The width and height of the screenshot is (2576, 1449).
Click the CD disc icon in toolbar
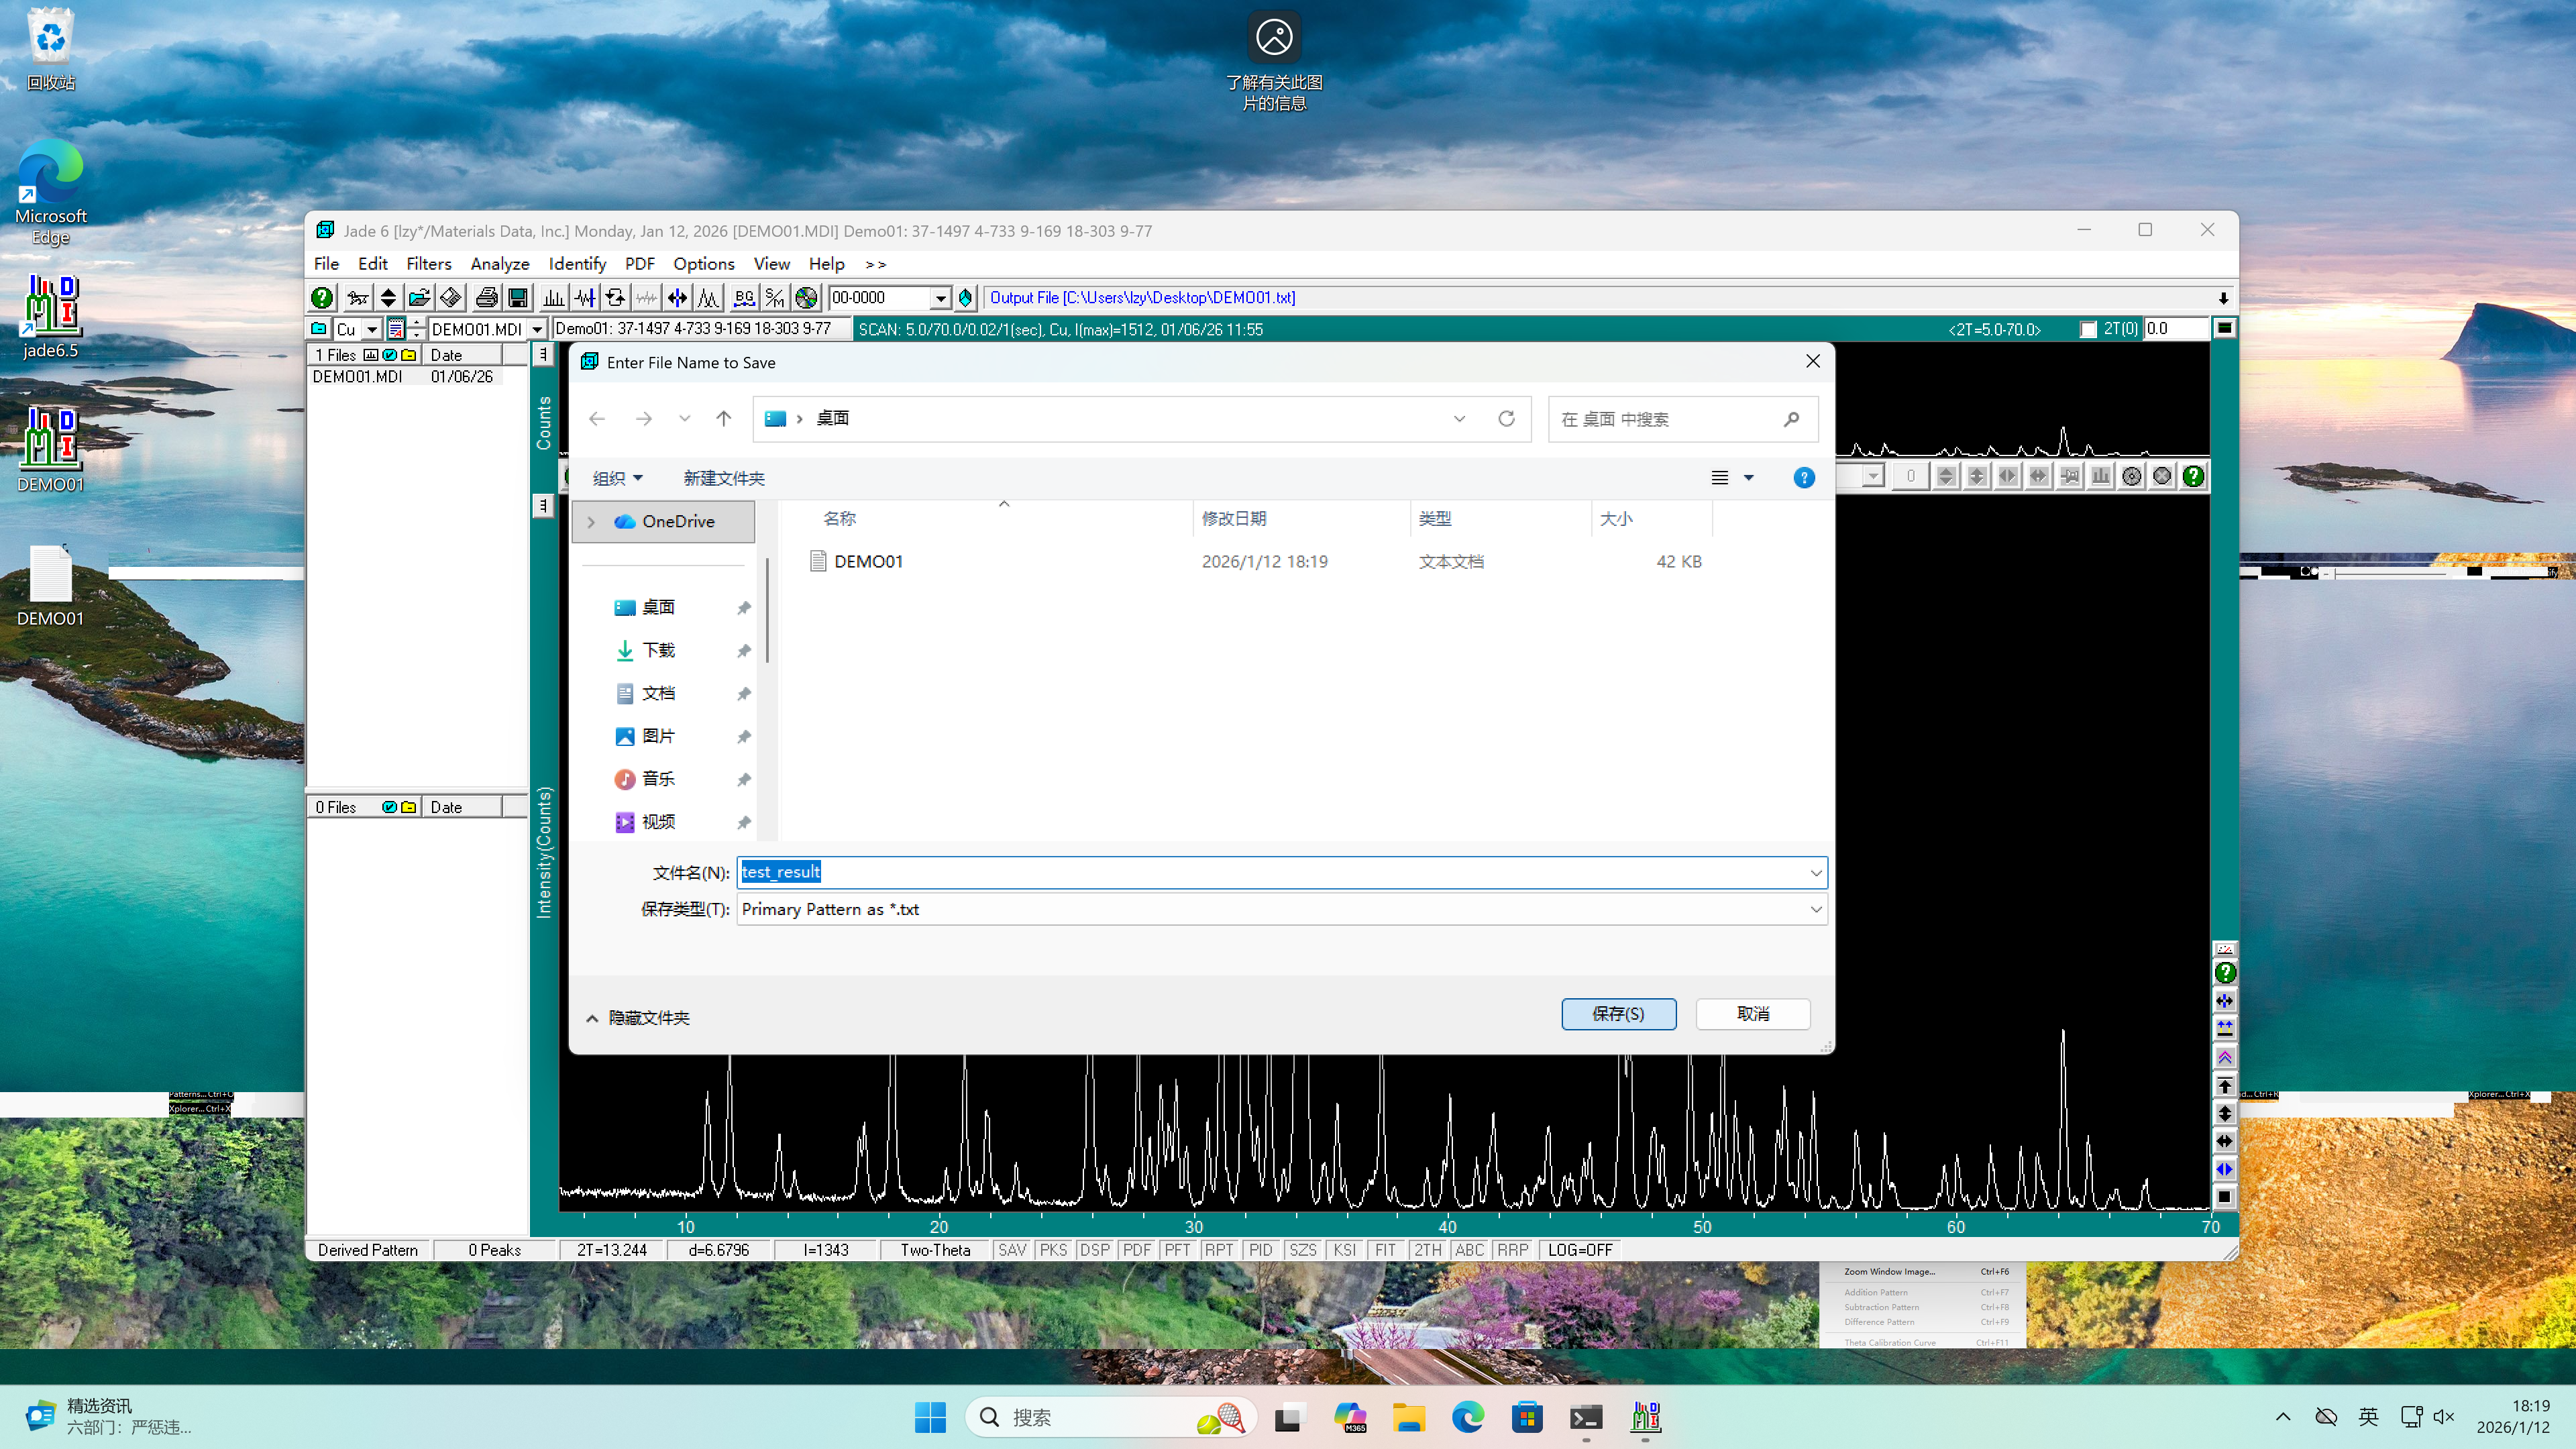click(x=806, y=297)
